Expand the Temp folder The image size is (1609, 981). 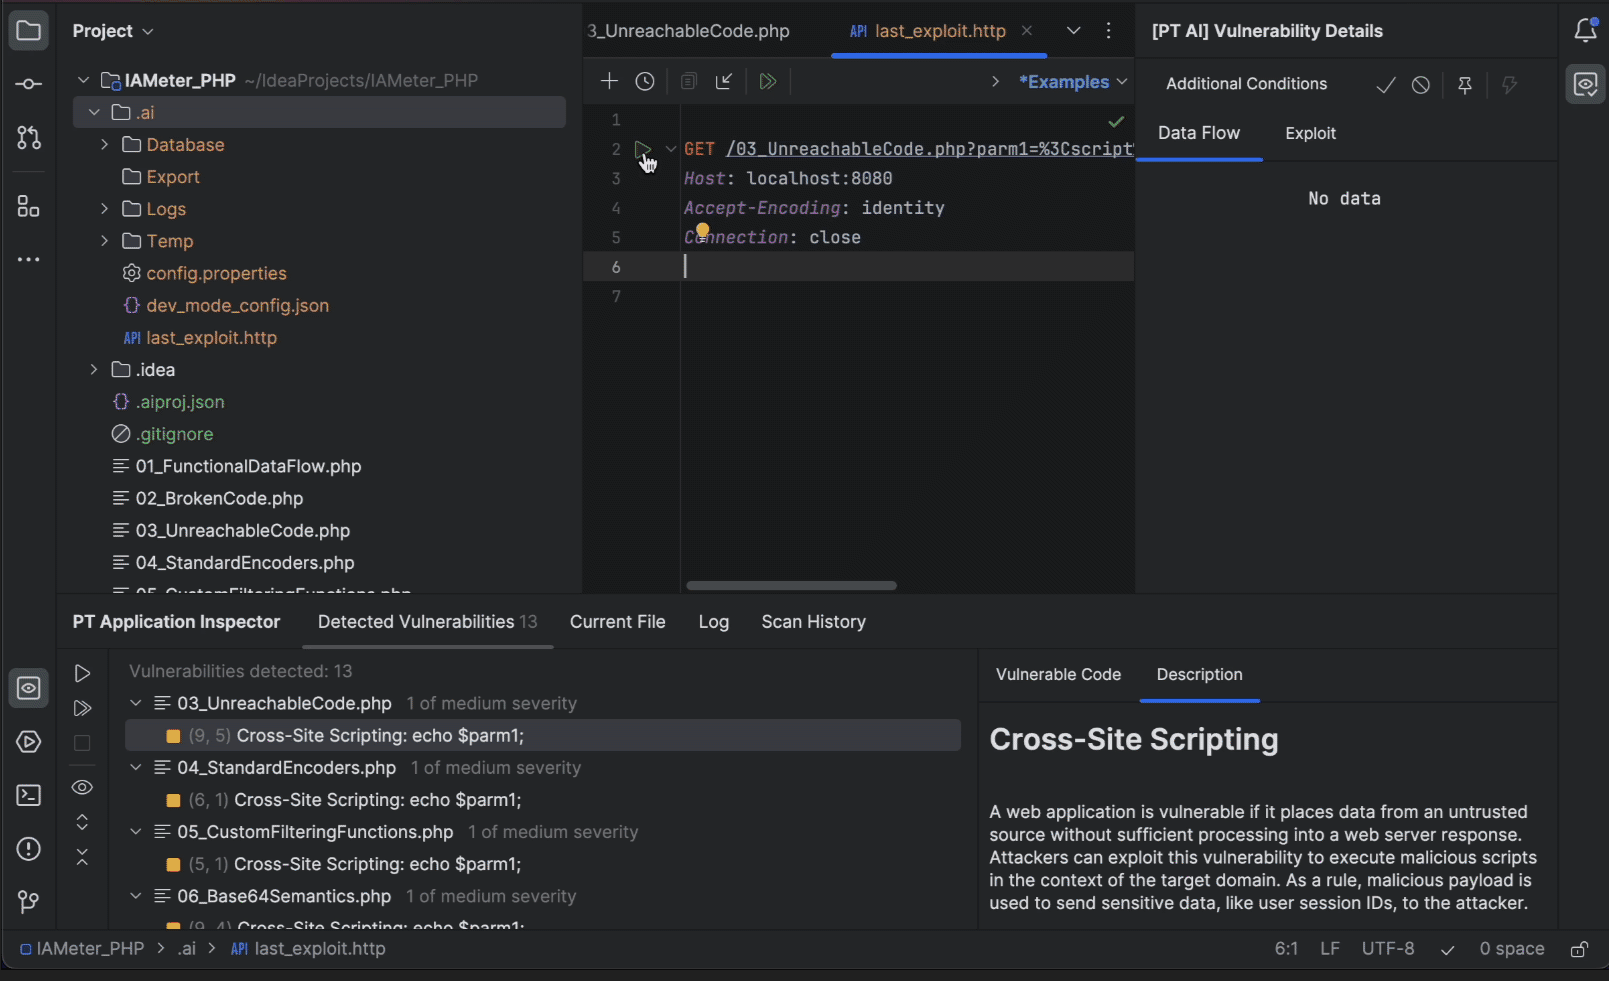pyautogui.click(x=104, y=241)
